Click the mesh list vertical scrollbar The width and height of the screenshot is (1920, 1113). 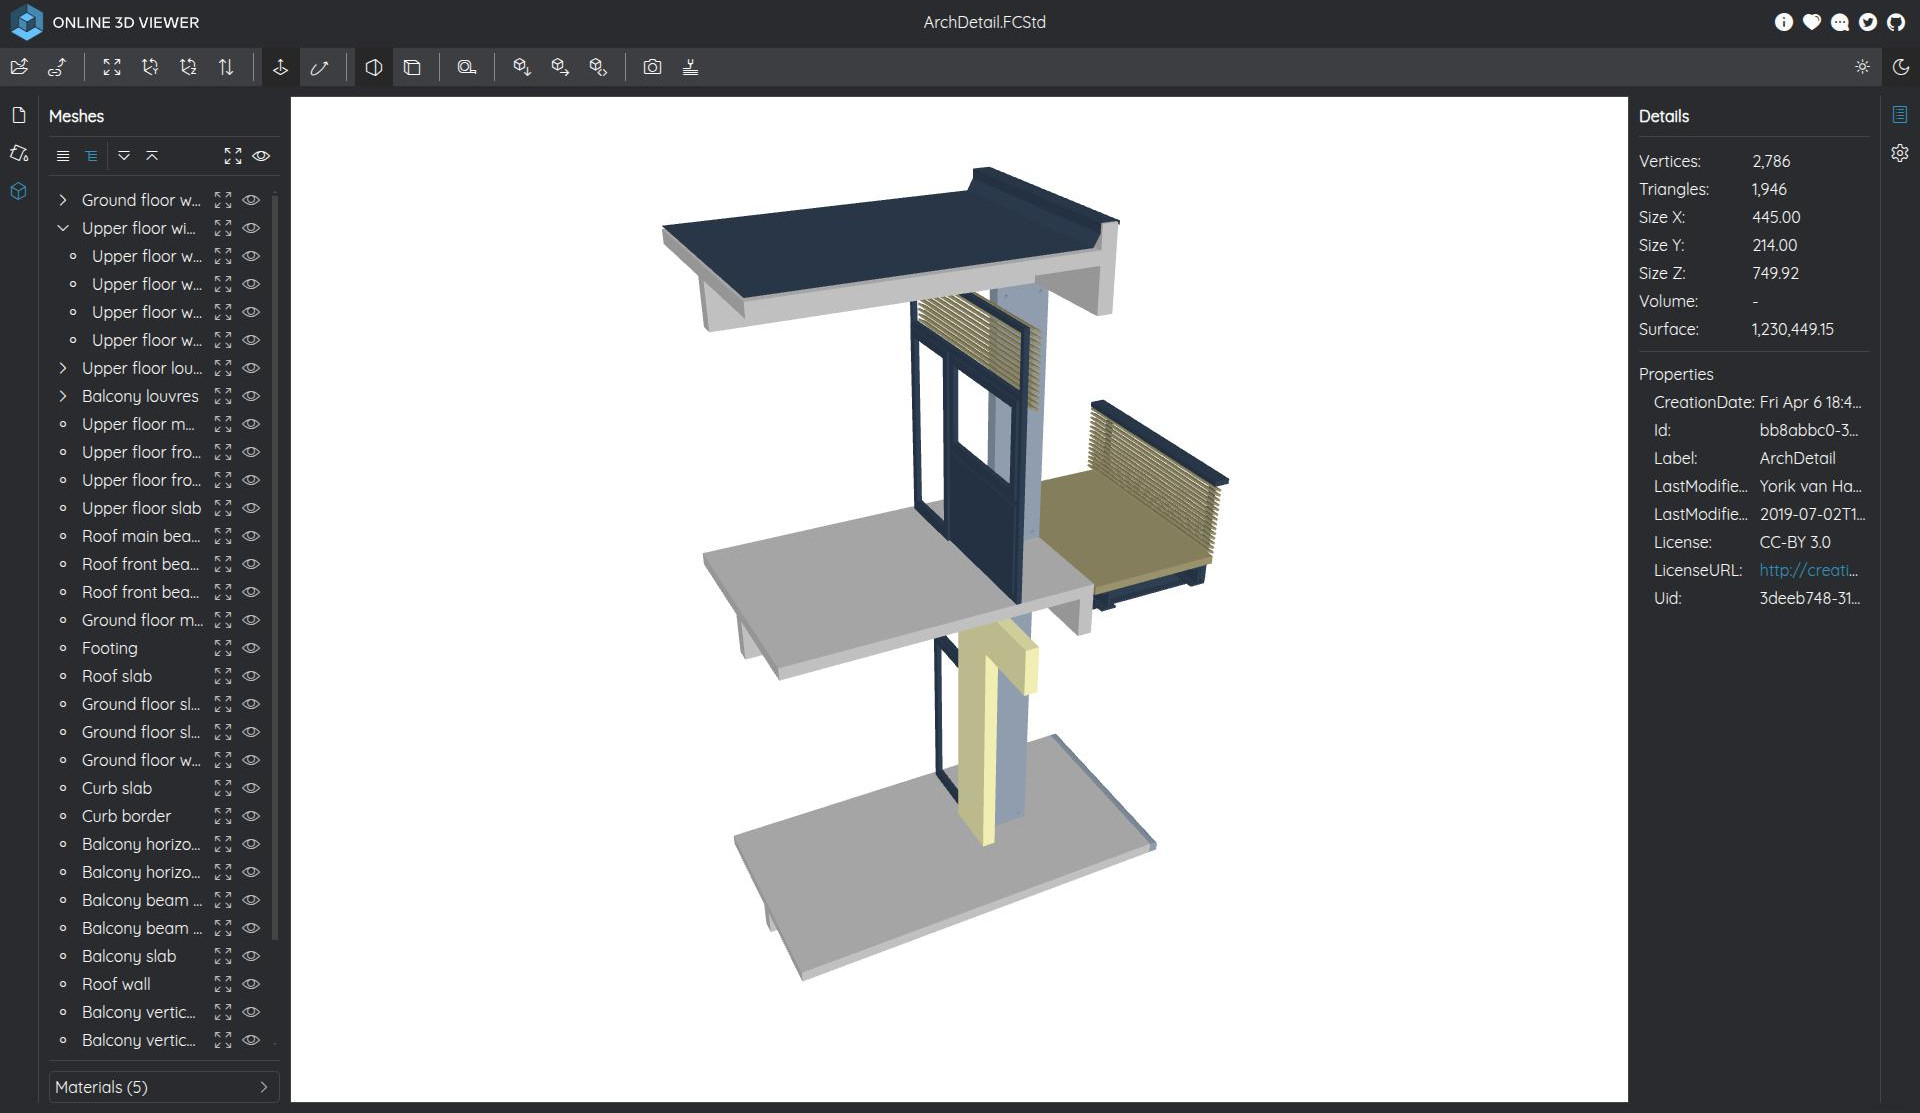(275, 560)
